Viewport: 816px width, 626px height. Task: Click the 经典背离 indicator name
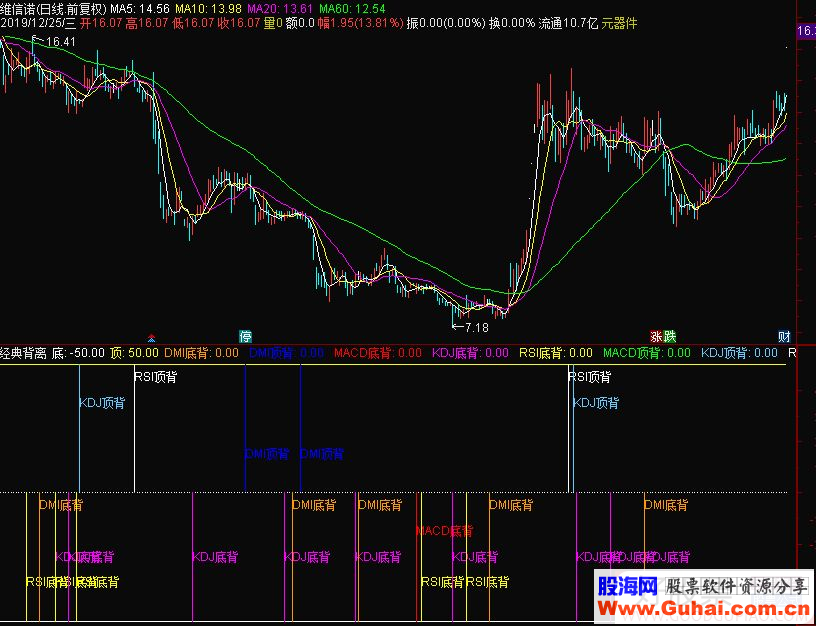[x=24, y=353]
